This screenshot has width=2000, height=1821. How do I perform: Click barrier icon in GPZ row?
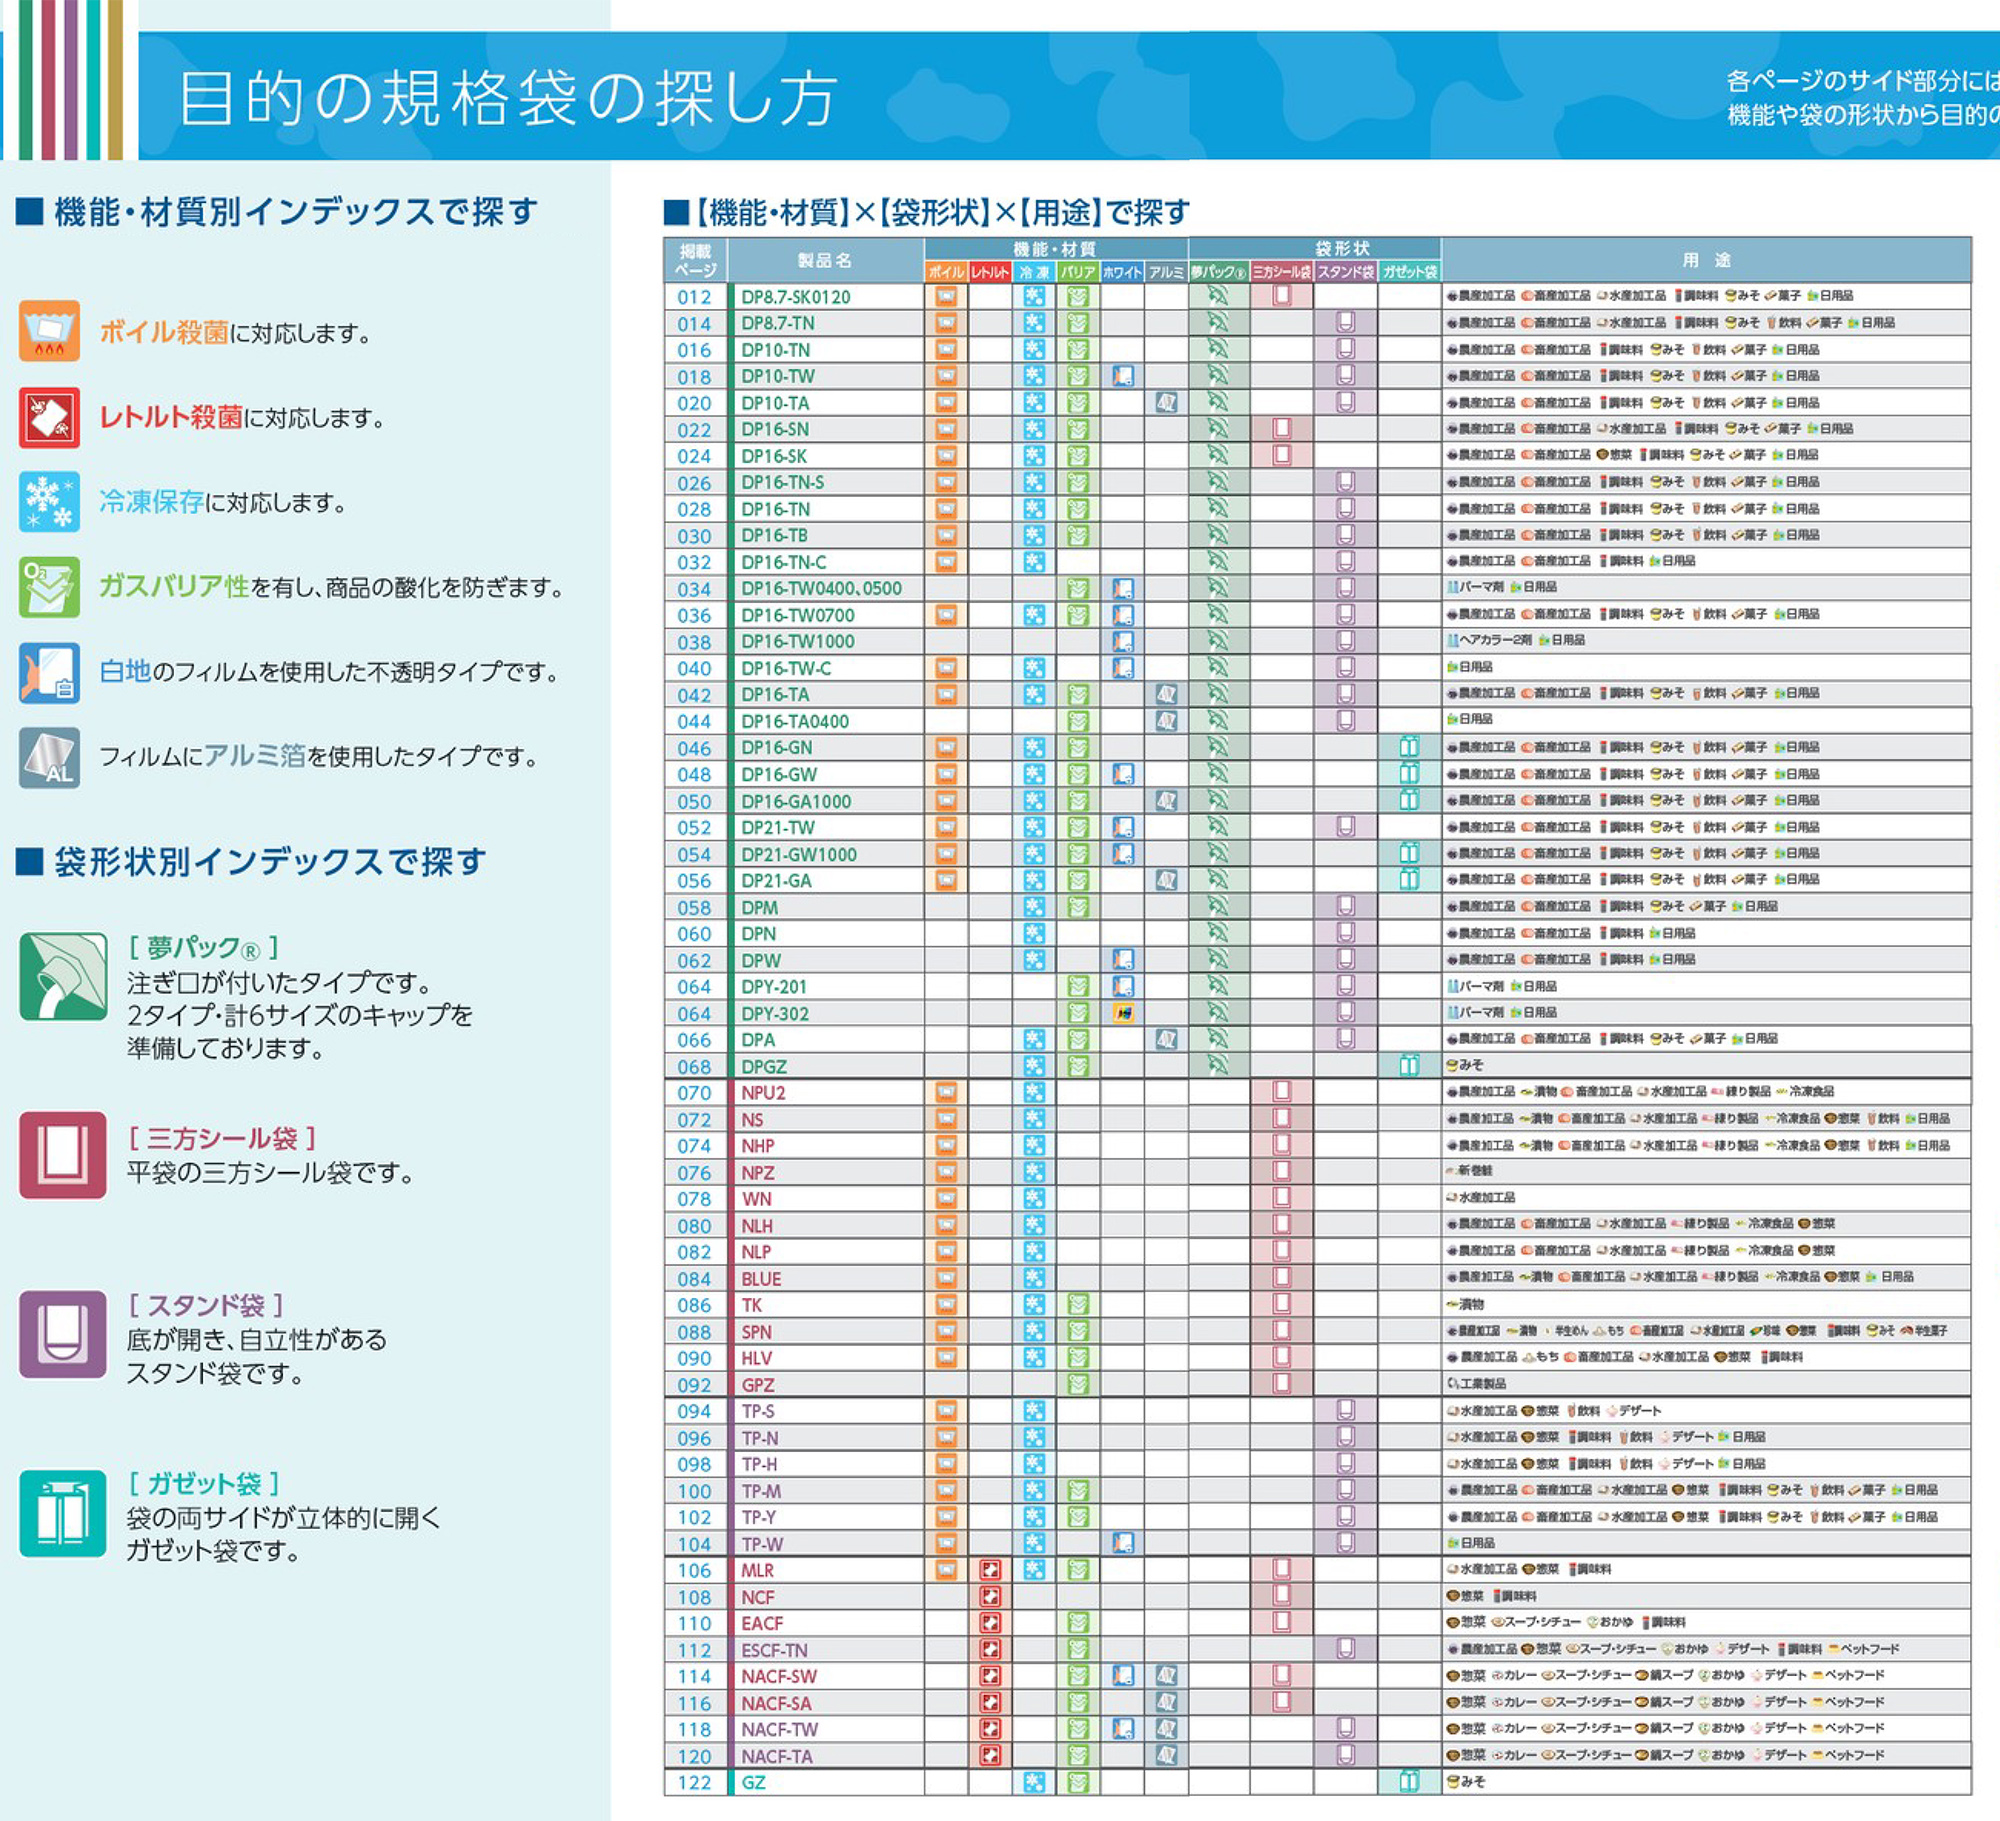tap(1078, 1385)
